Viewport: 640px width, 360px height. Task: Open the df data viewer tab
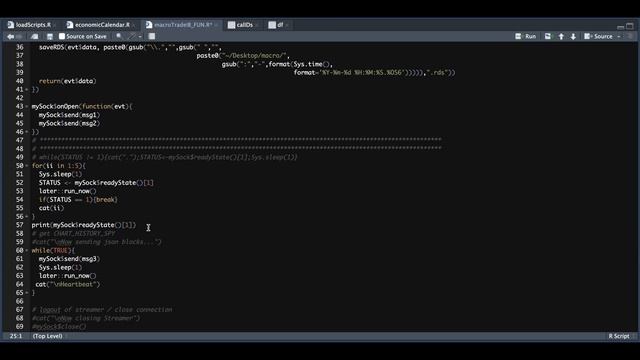[276, 25]
